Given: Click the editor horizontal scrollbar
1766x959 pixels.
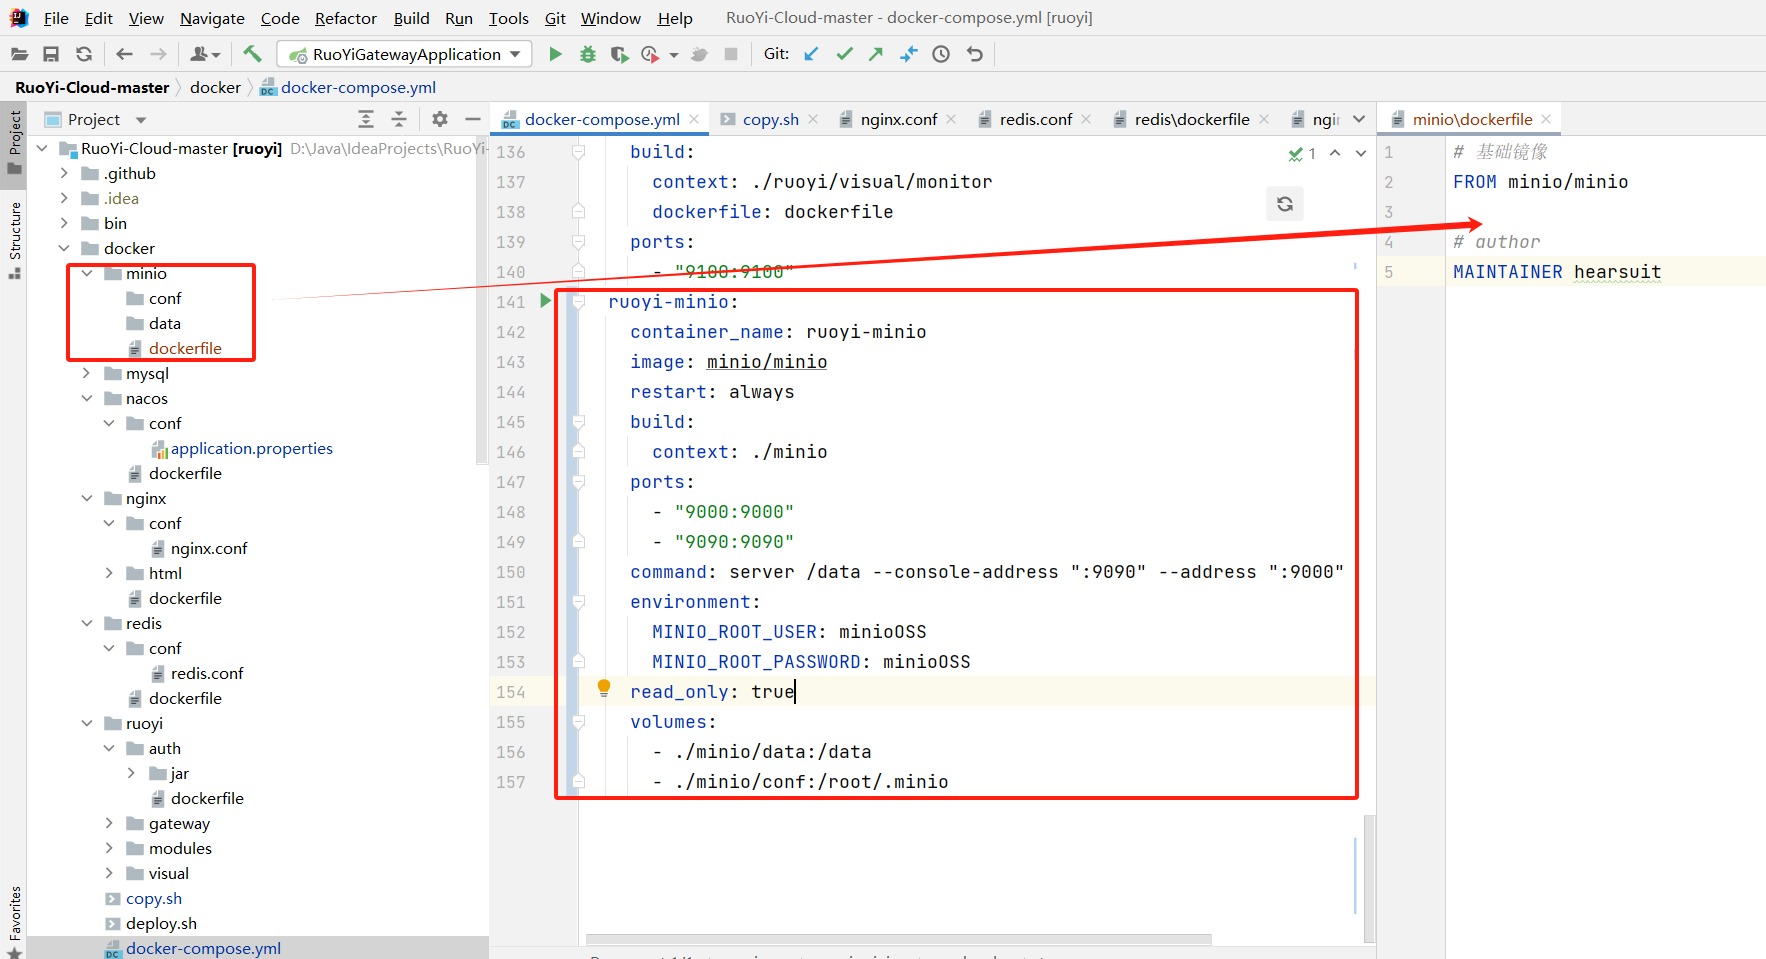Looking at the screenshot, I should (x=898, y=939).
